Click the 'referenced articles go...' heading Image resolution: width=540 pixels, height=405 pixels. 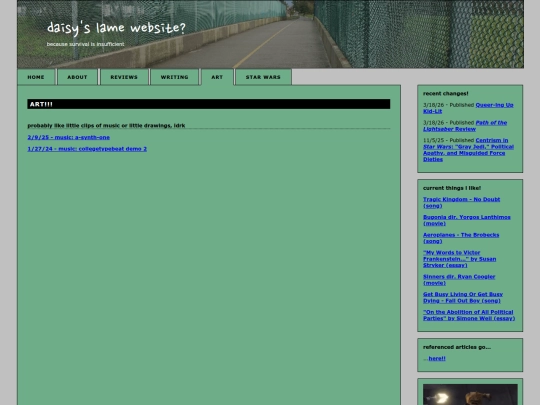click(x=457, y=347)
